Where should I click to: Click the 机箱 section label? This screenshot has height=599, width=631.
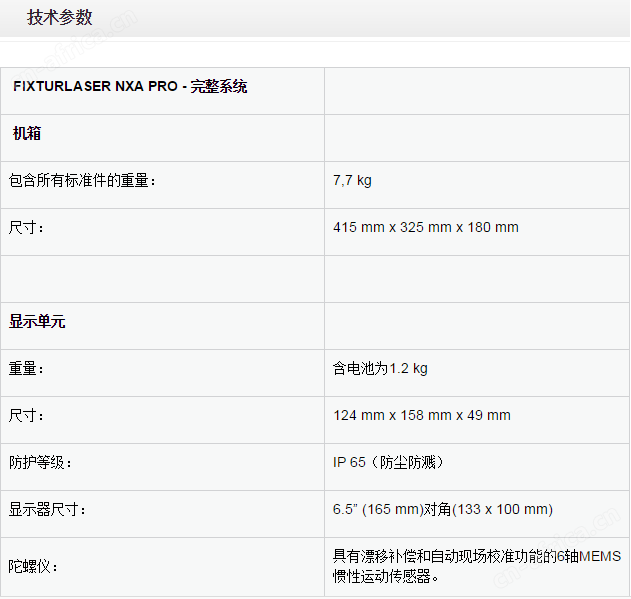point(27,133)
